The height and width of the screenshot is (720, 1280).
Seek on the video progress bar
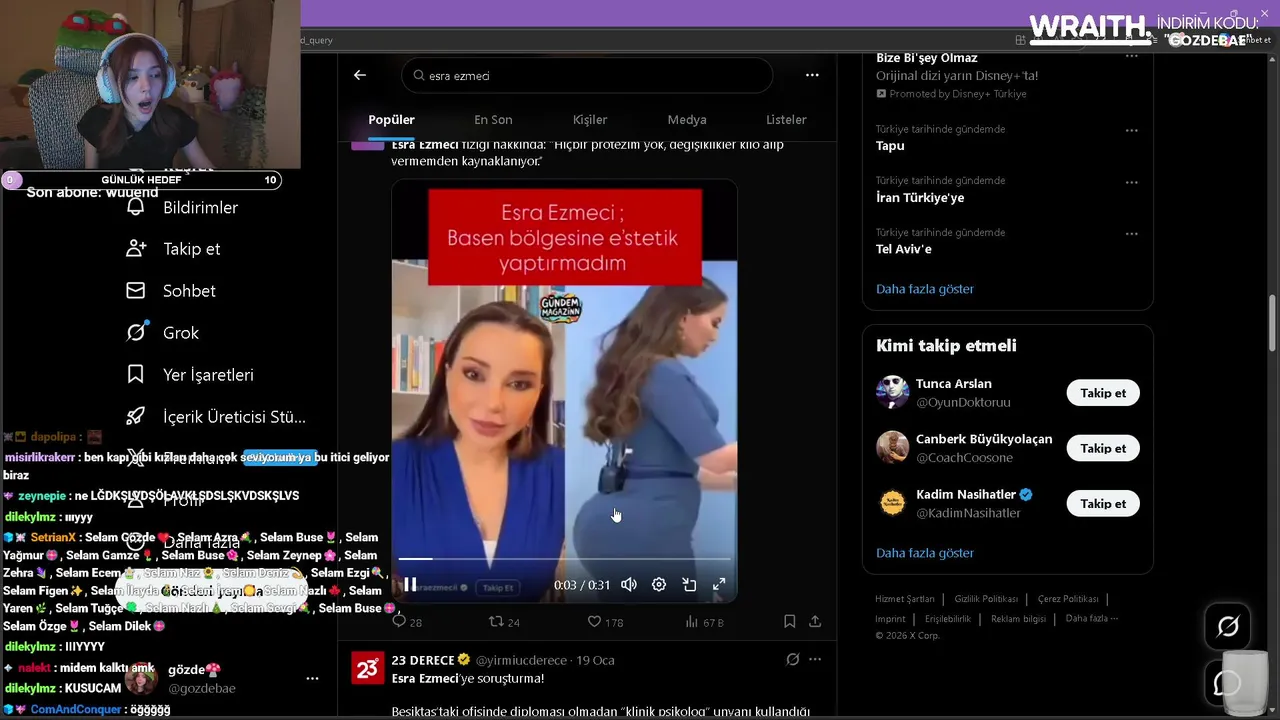[x=564, y=559]
